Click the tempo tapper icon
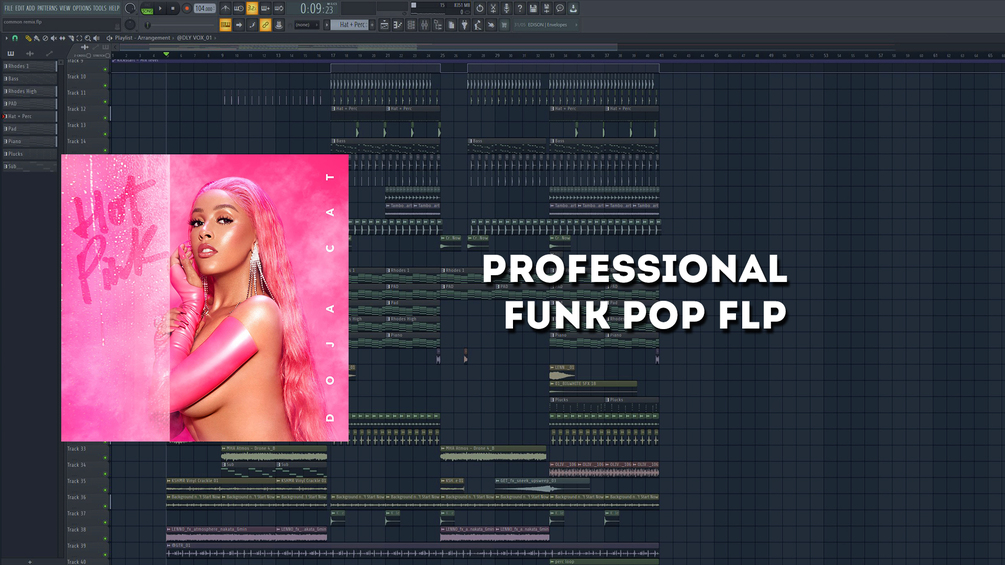The image size is (1005, 565). (478, 25)
